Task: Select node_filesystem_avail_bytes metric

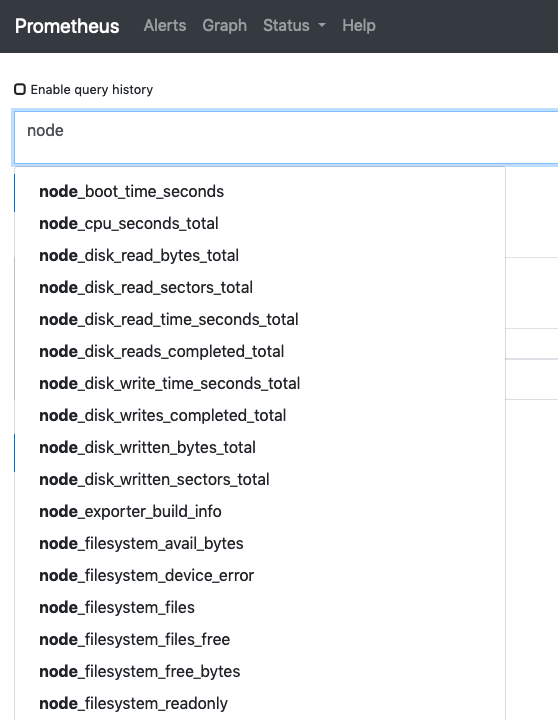Action: 260,543
